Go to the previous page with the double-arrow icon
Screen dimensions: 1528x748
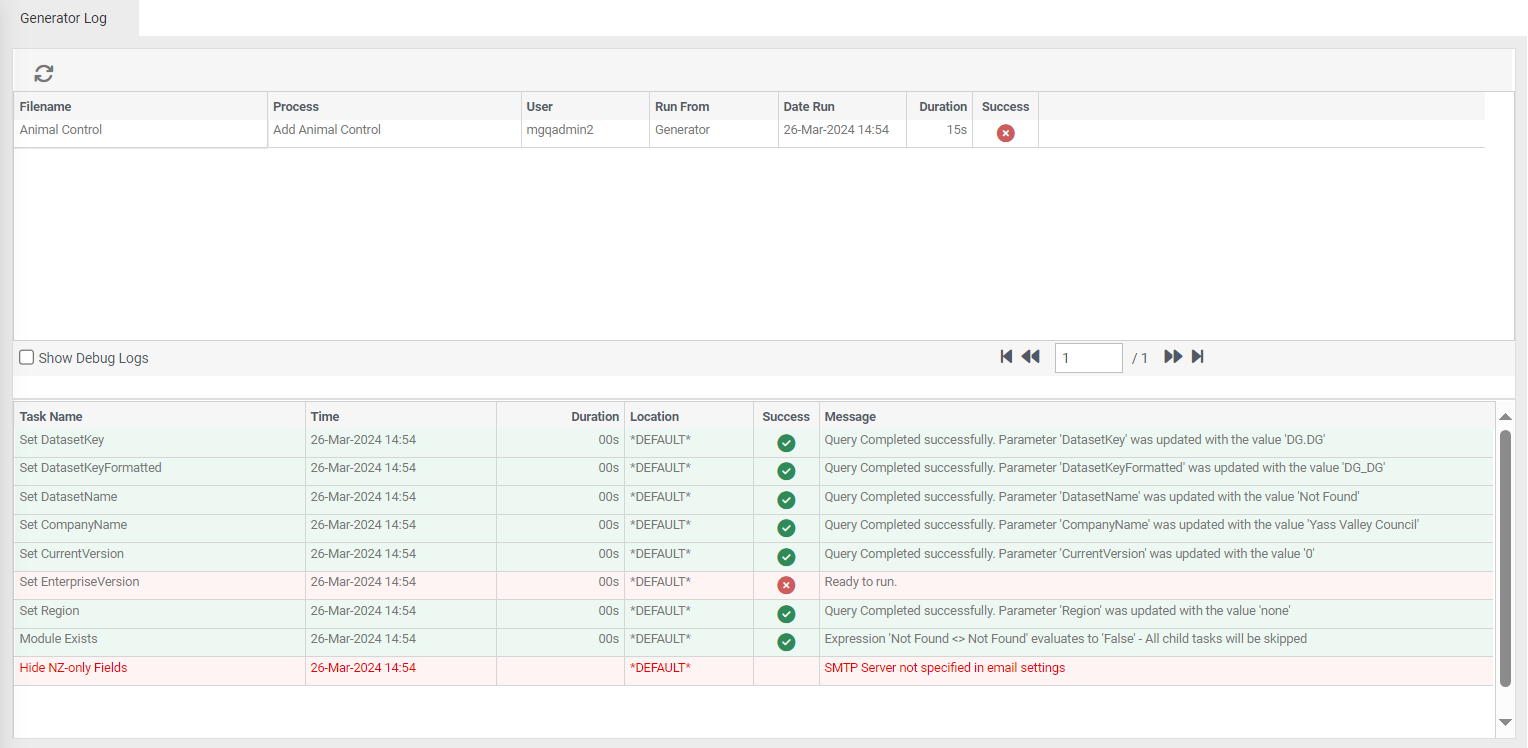pos(1030,356)
